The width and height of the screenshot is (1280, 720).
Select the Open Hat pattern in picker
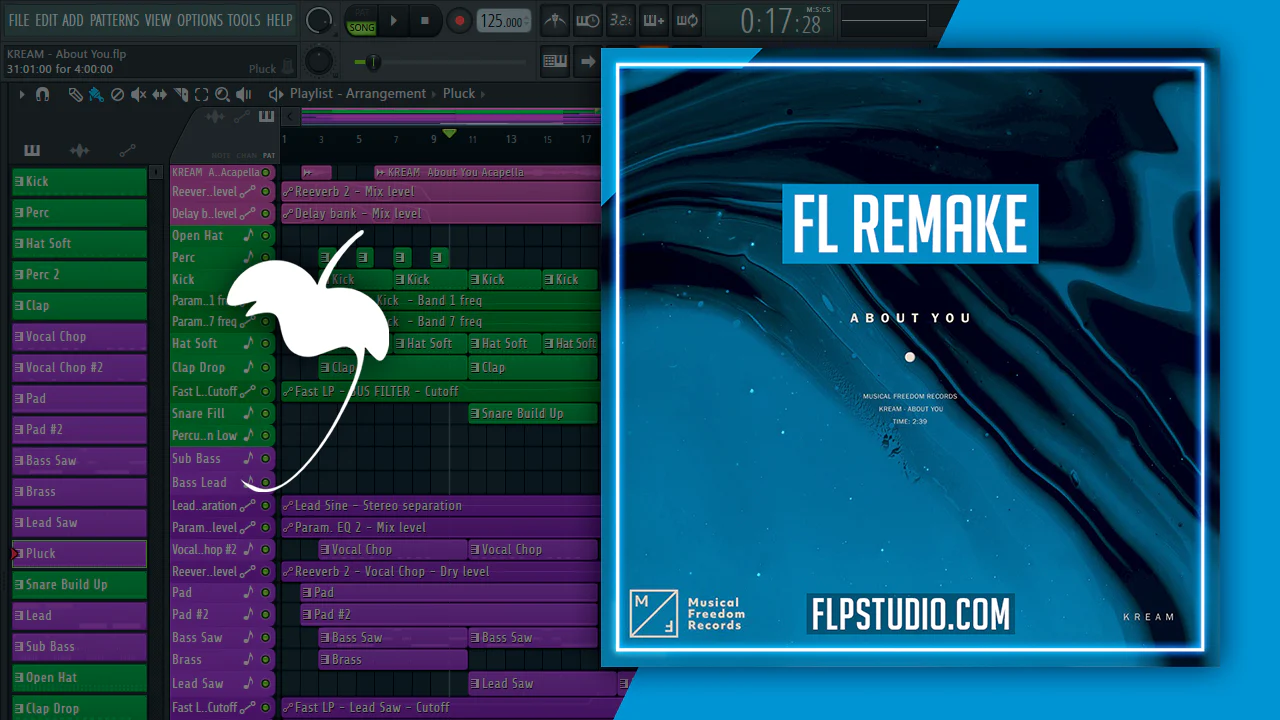pos(79,678)
